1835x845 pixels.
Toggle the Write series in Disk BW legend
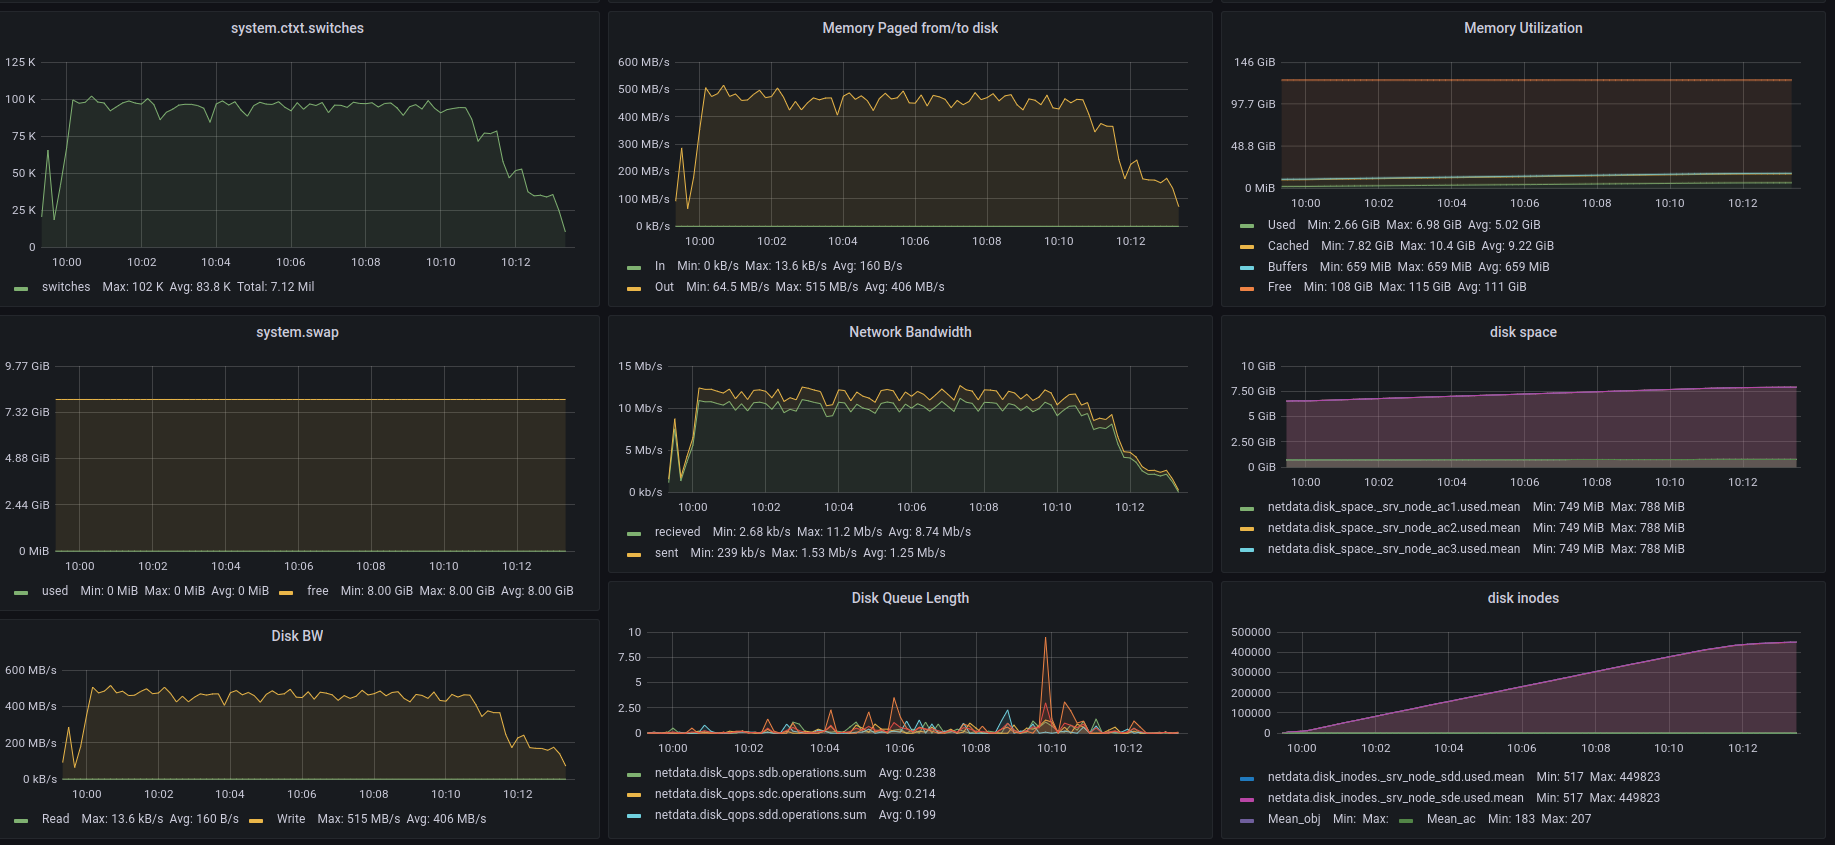point(291,819)
